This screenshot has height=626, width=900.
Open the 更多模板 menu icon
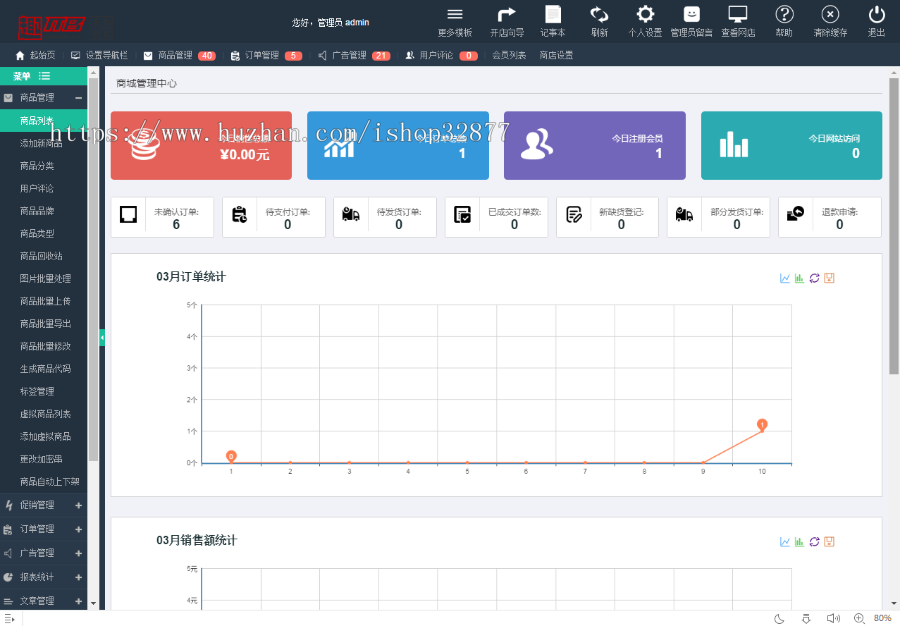point(454,15)
